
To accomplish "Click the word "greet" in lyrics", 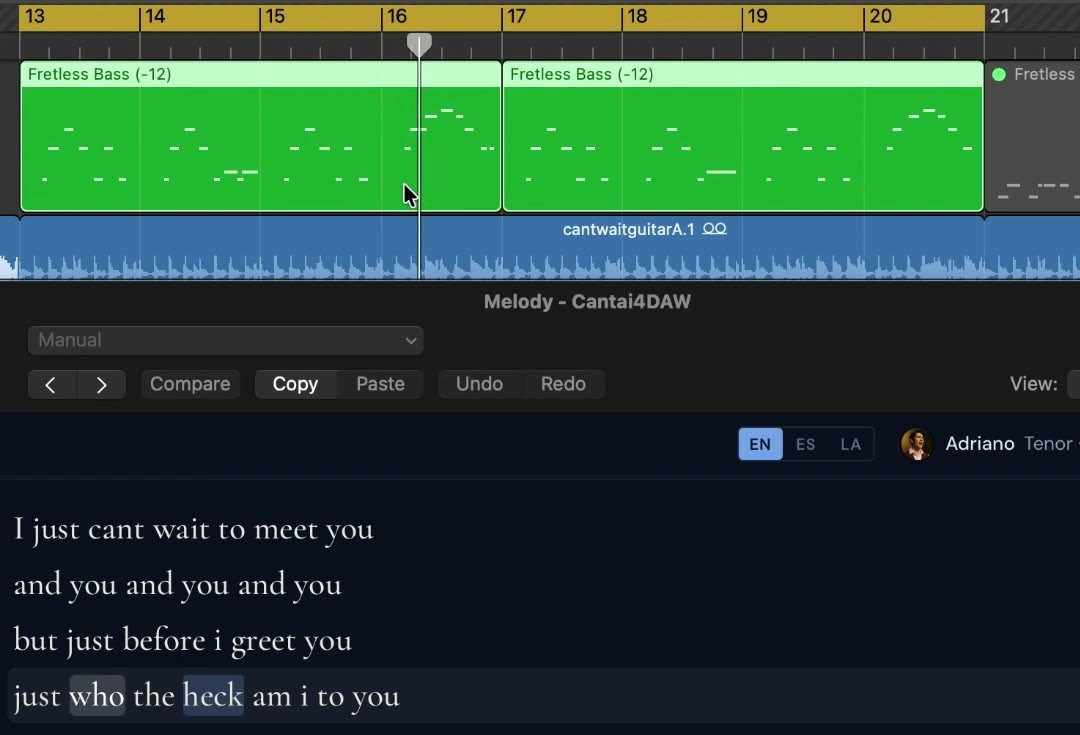I will tap(263, 642).
